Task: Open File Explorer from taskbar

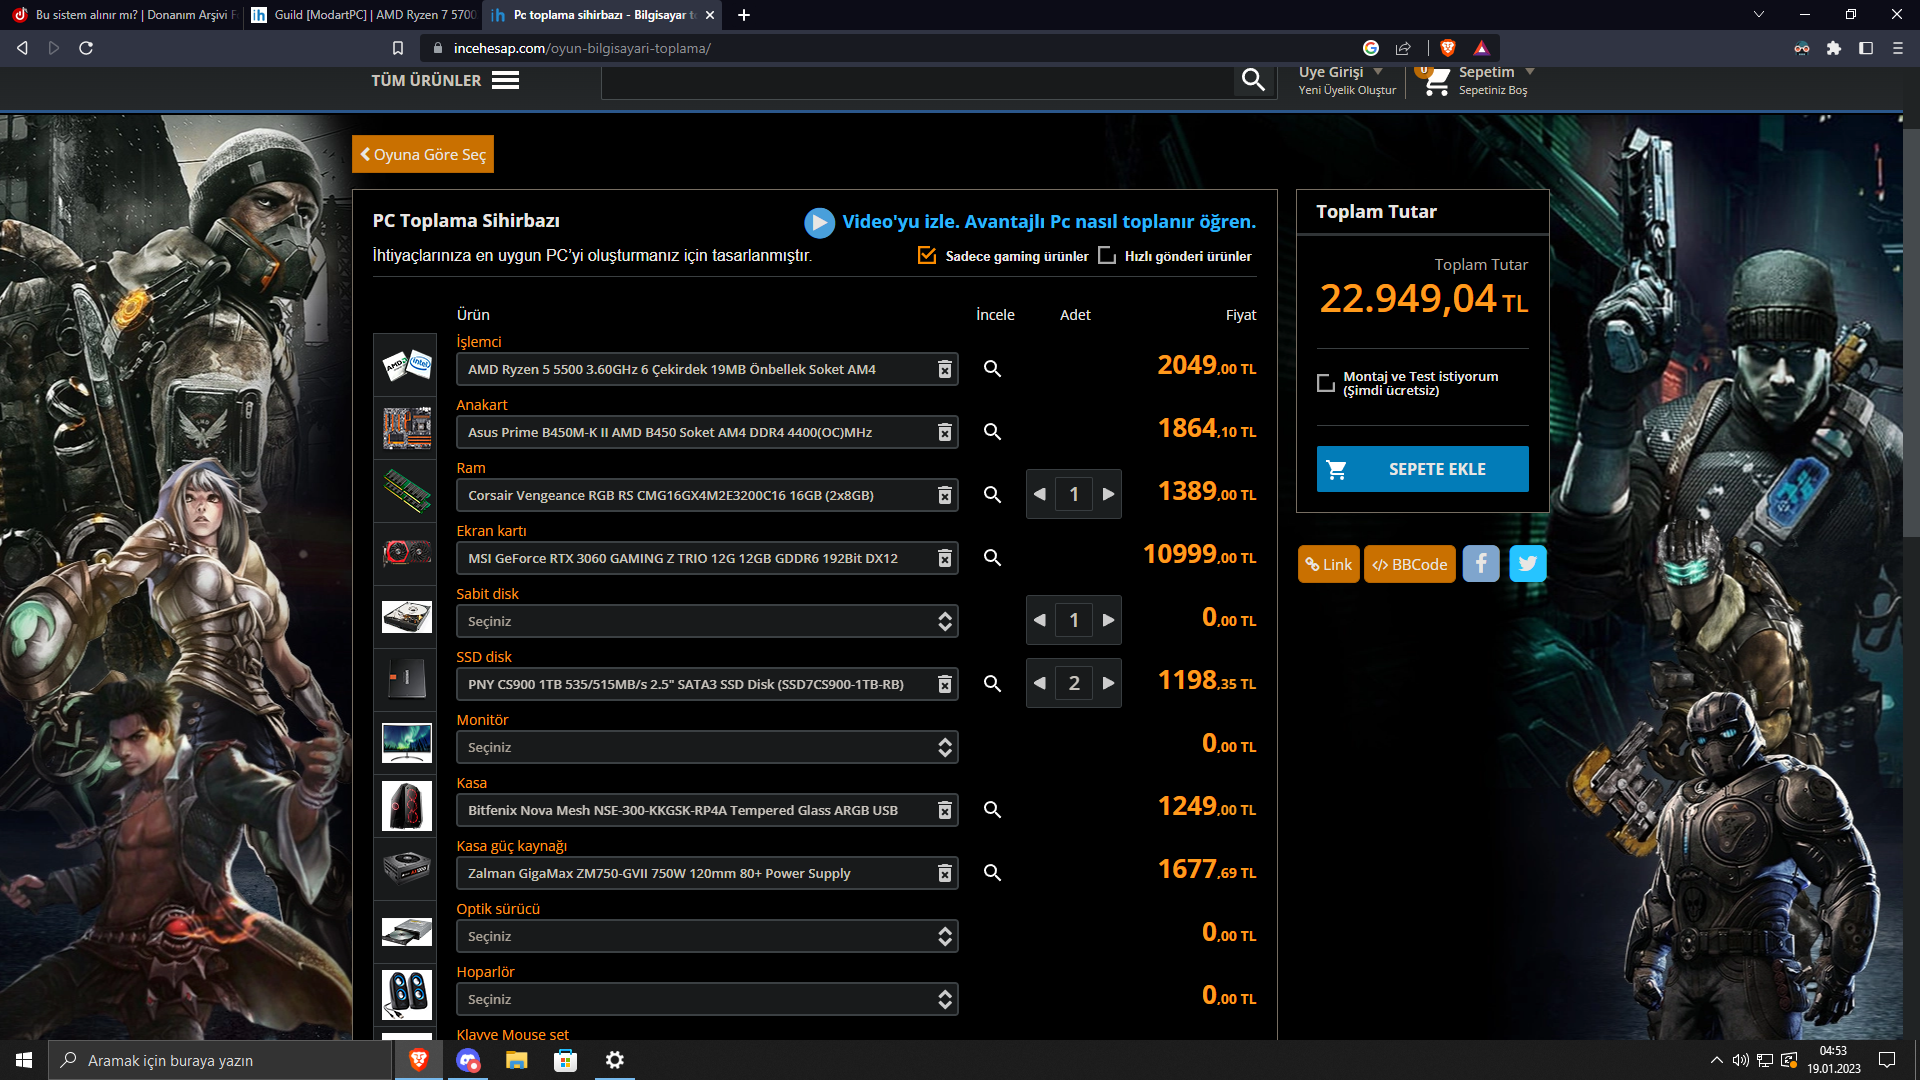Action: [x=517, y=1060]
